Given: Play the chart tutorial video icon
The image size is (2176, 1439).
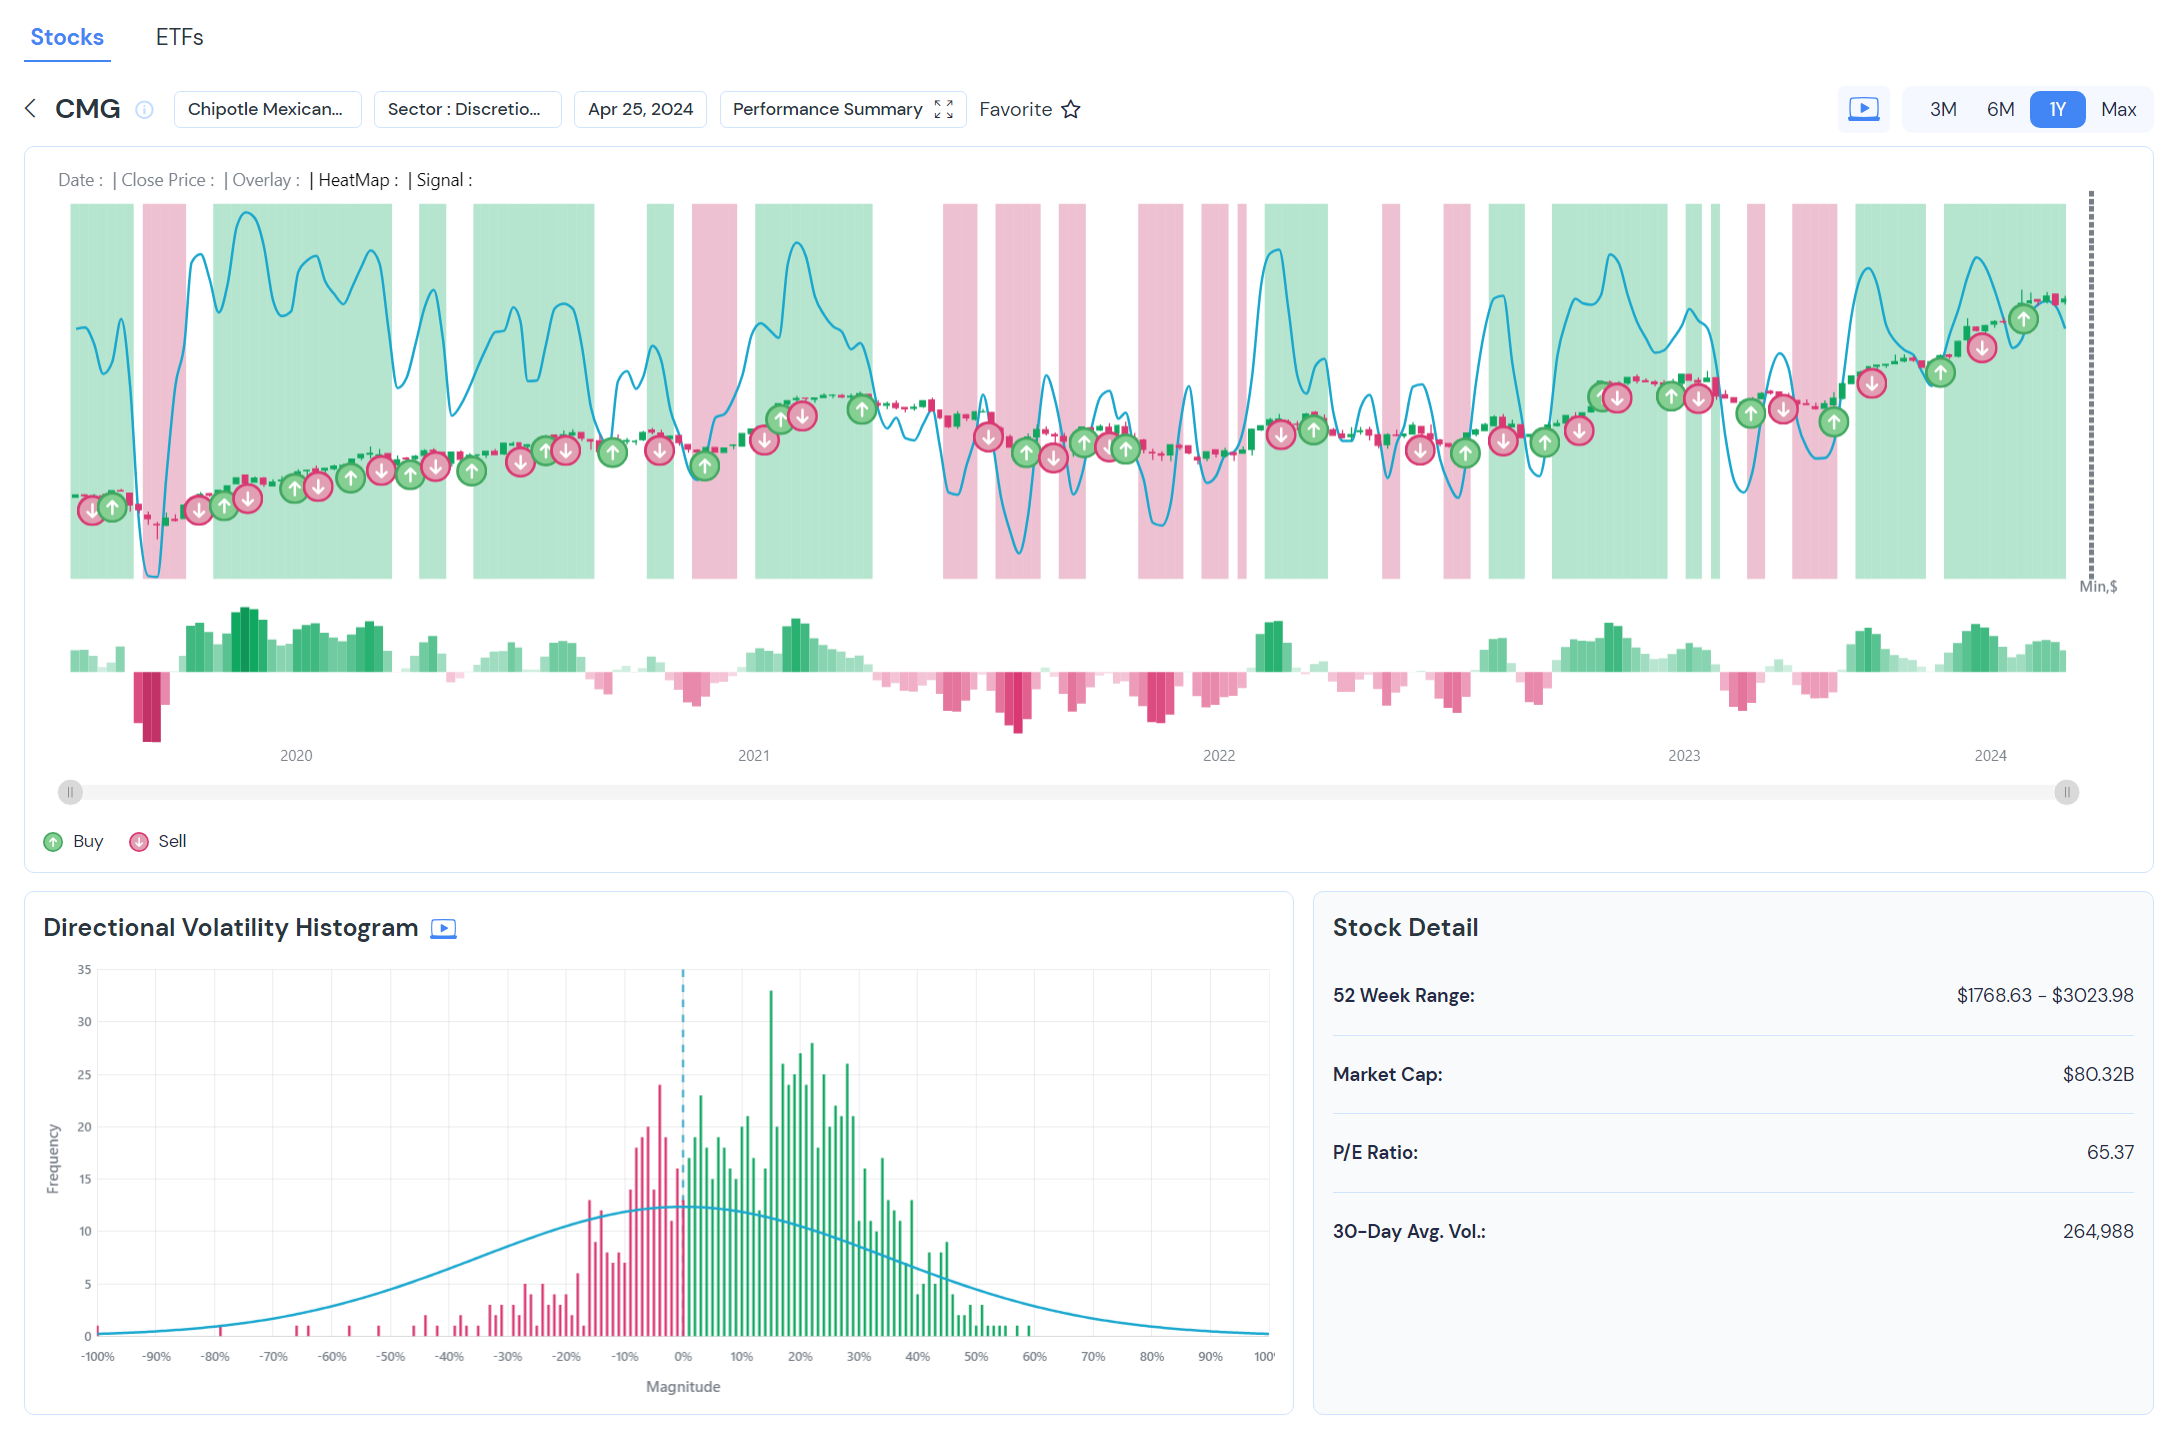Looking at the screenshot, I should (x=1864, y=109).
